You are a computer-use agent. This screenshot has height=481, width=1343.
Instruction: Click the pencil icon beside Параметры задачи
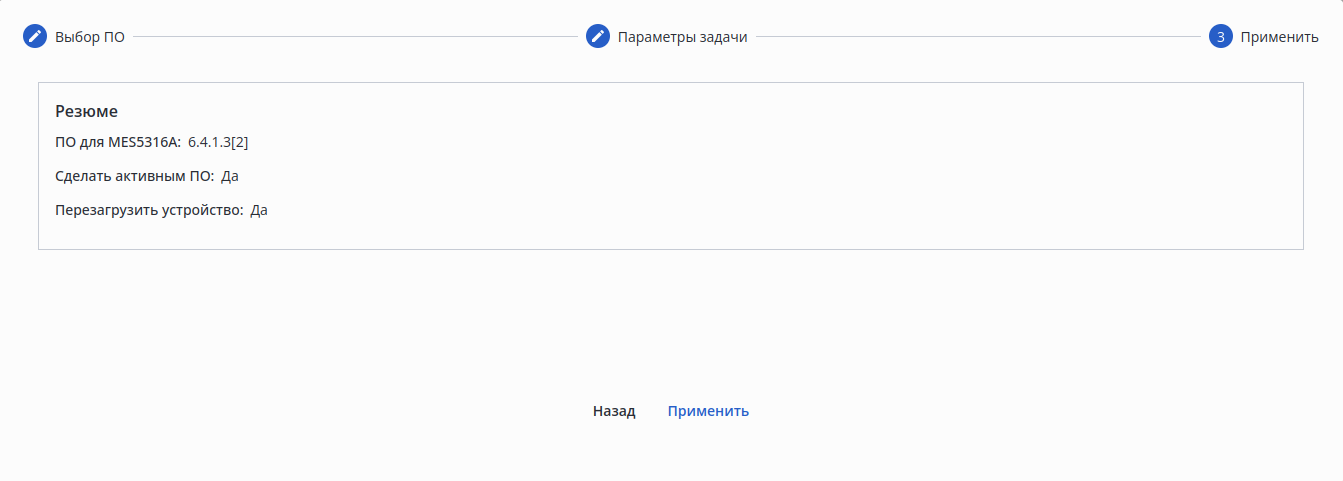598,37
